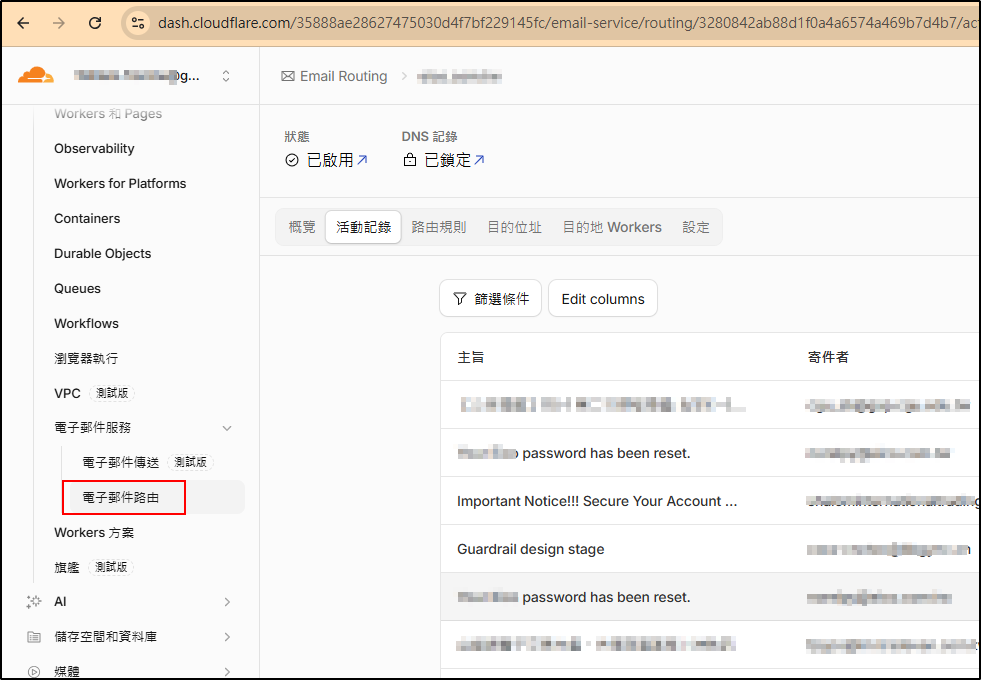
Task: Click the browser address bar URL
Action: coord(566,23)
